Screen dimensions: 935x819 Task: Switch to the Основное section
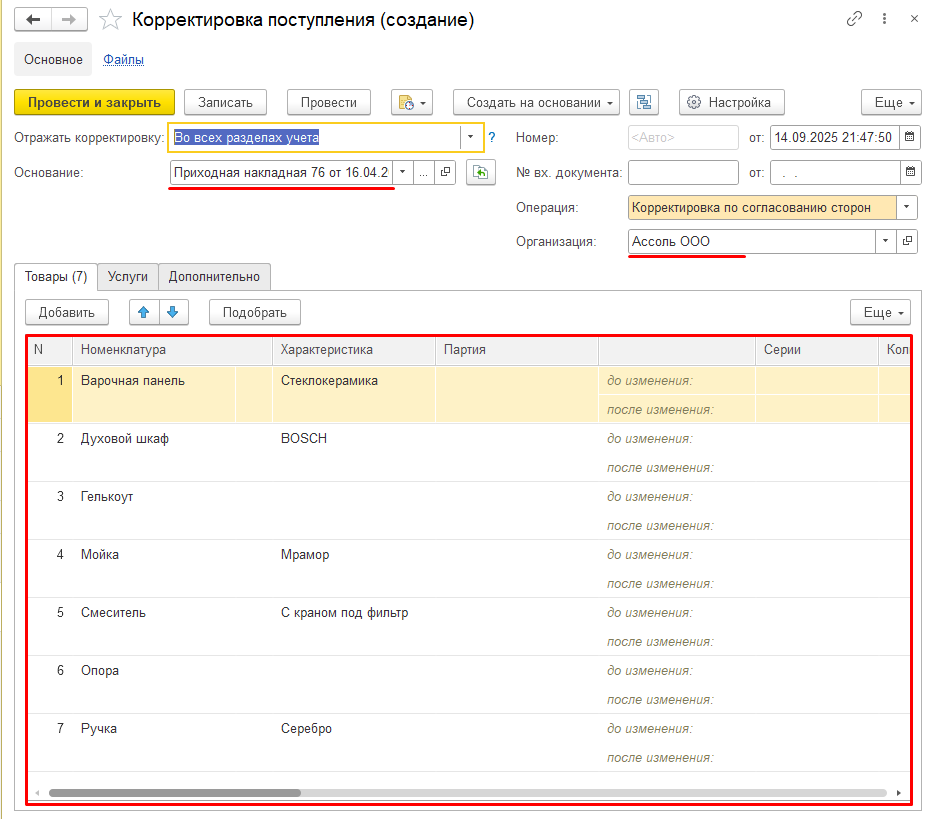(53, 59)
